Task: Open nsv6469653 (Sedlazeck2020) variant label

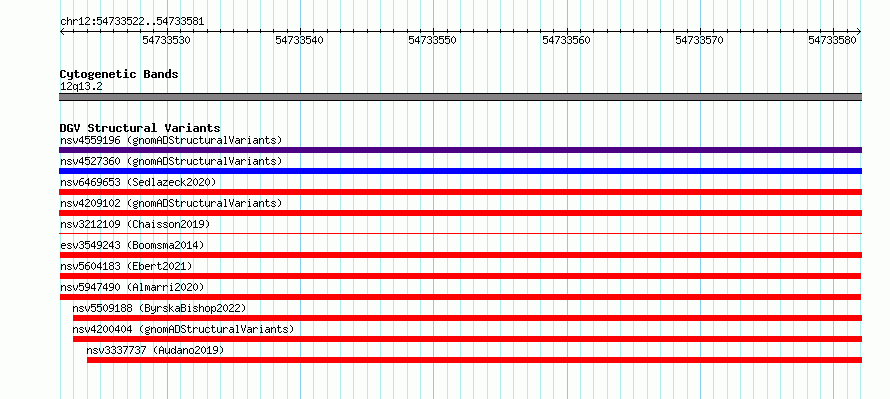Action: (138, 182)
